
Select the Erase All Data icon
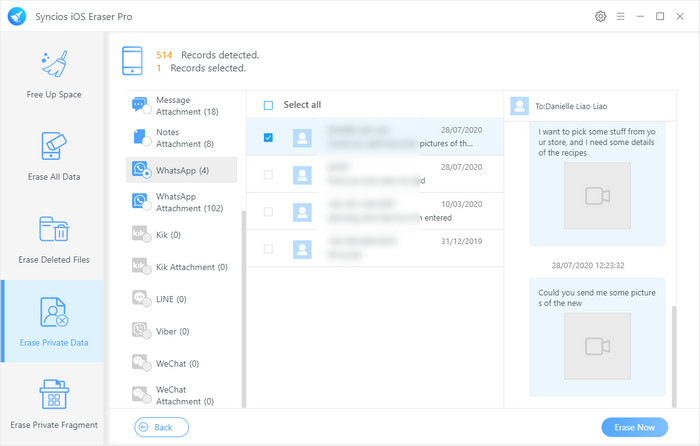[x=54, y=146]
